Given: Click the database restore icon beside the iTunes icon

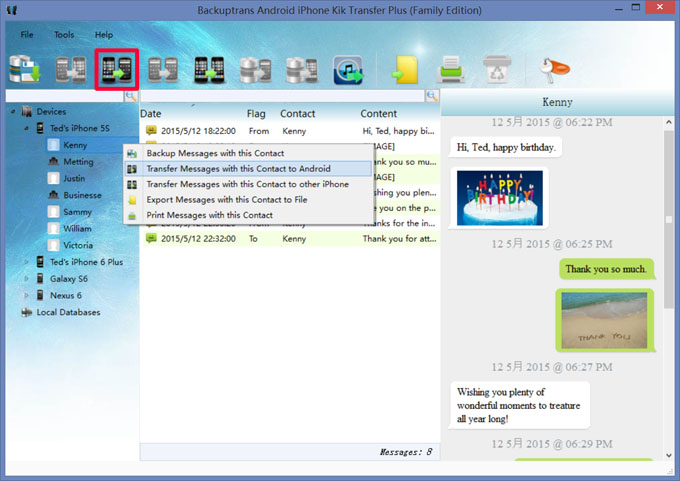Looking at the screenshot, I should (302, 69).
